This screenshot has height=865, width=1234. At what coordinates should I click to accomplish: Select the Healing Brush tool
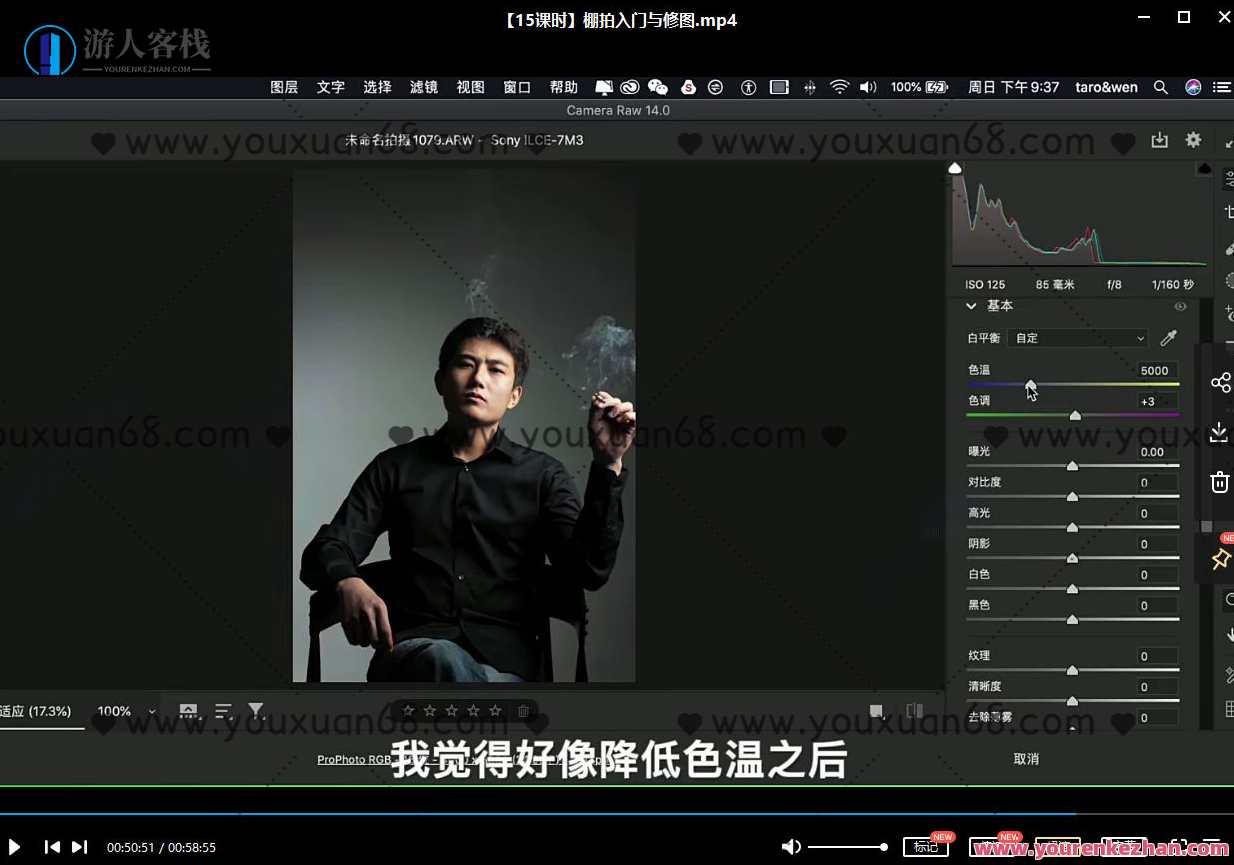(x=1227, y=245)
